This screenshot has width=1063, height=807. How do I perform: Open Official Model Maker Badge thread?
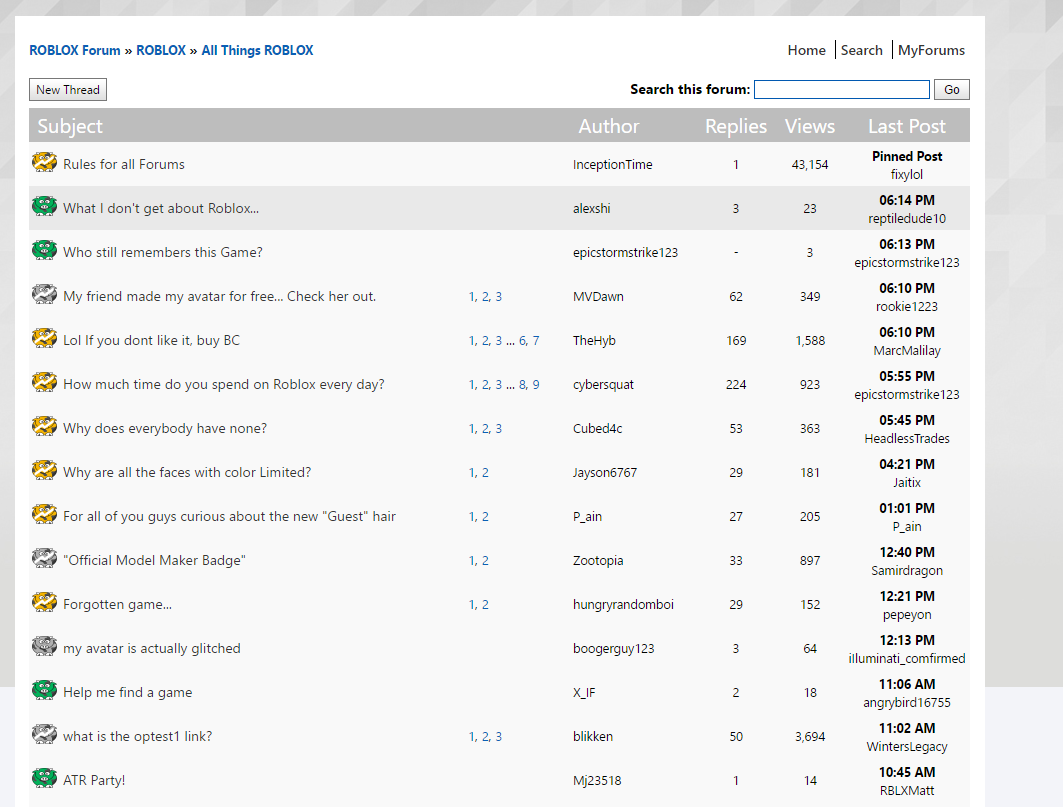(154, 561)
